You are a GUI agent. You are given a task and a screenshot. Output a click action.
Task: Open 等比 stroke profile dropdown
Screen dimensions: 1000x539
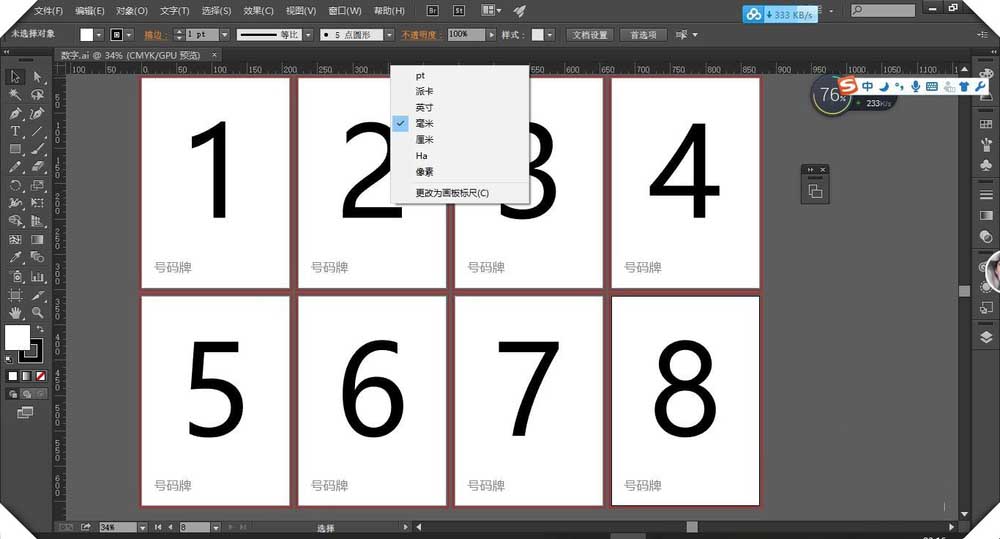coord(308,34)
